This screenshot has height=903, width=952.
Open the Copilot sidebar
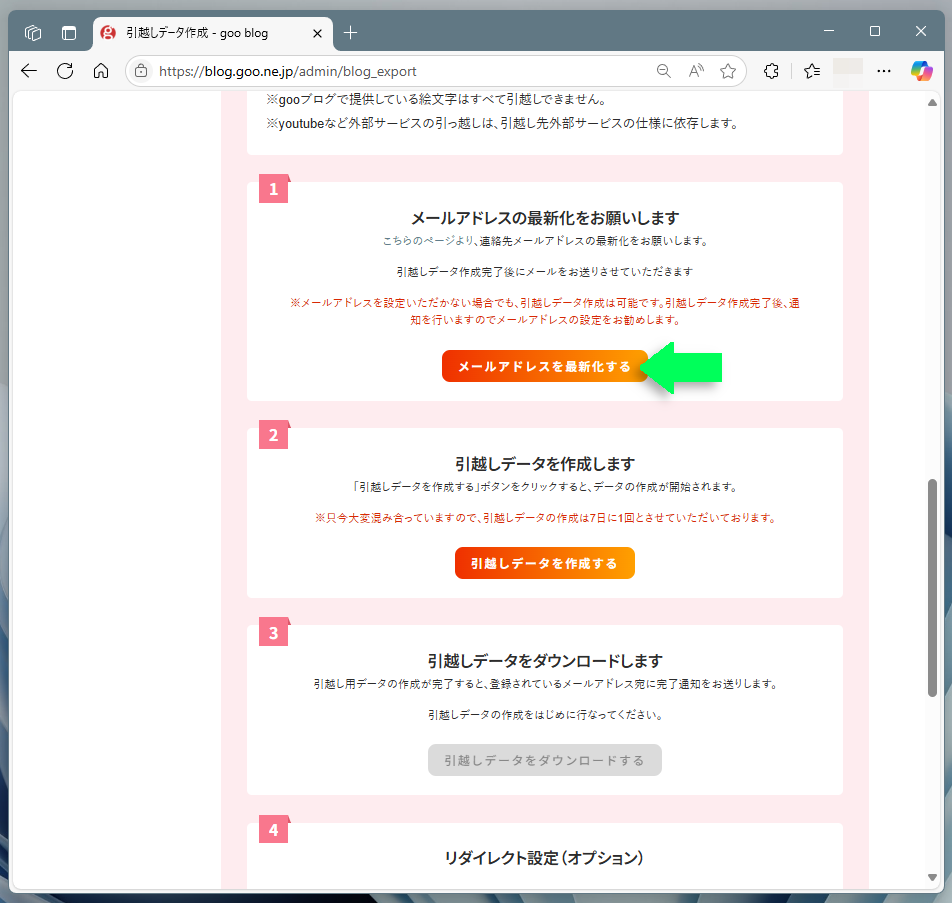pos(921,71)
